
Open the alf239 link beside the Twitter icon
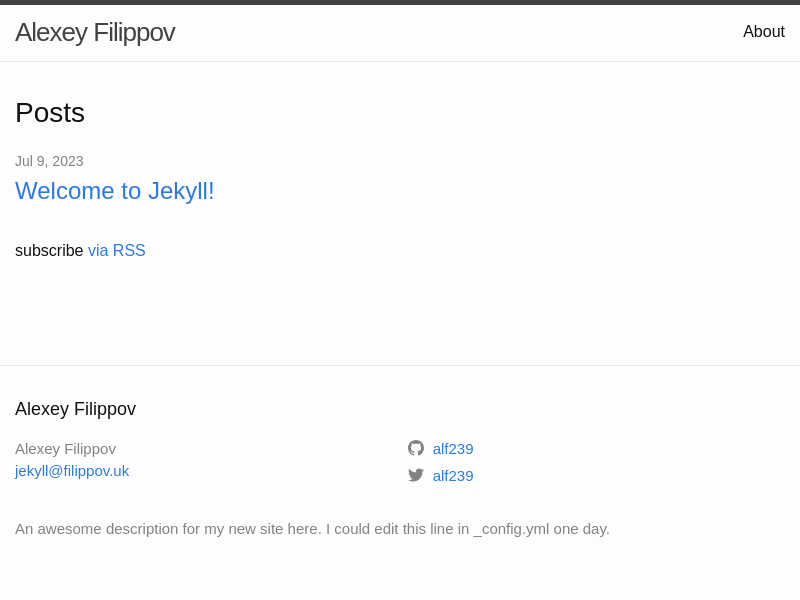click(453, 476)
